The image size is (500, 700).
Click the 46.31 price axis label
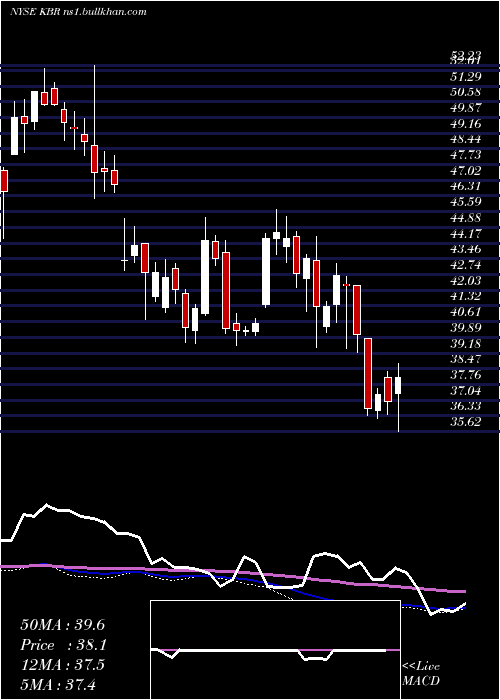coord(466,186)
